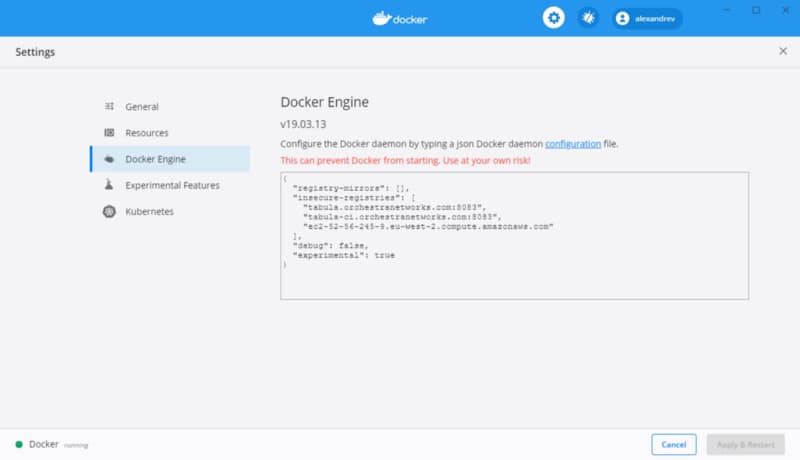The image size is (800, 460).
Task: Open the configuration documentation link
Action: click(573, 144)
